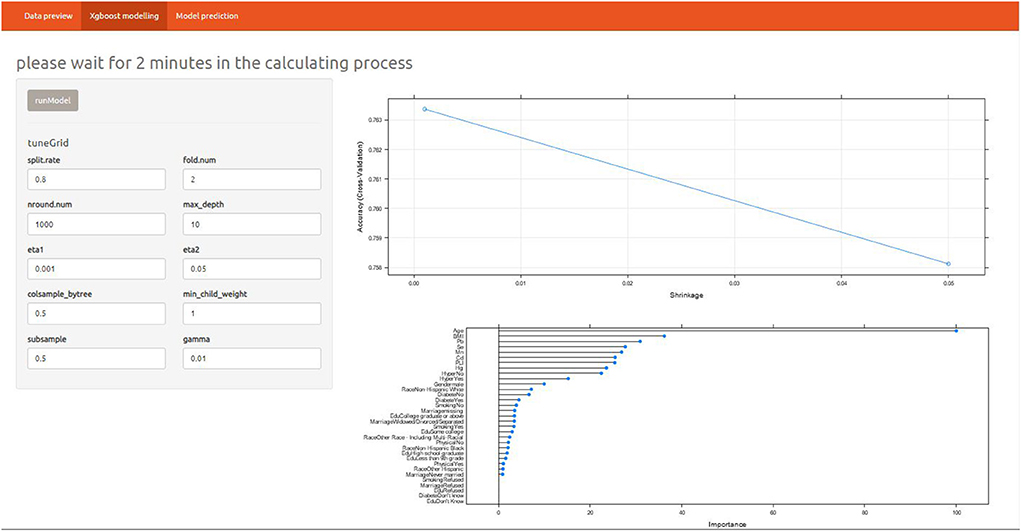Select the min_child_weight input
Viewport: 1021px width, 531px height.
(252, 313)
